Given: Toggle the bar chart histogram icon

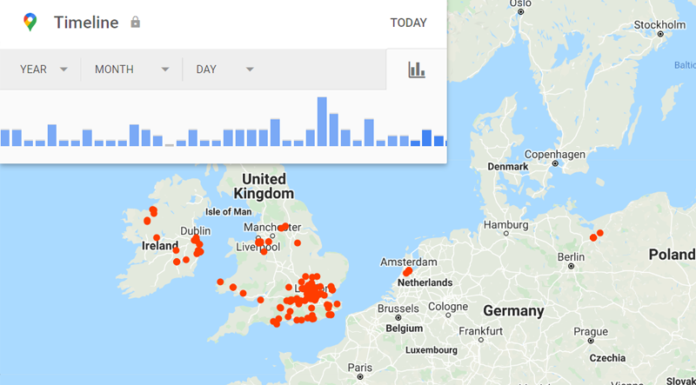Looking at the screenshot, I should pyautogui.click(x=416, y=70).
